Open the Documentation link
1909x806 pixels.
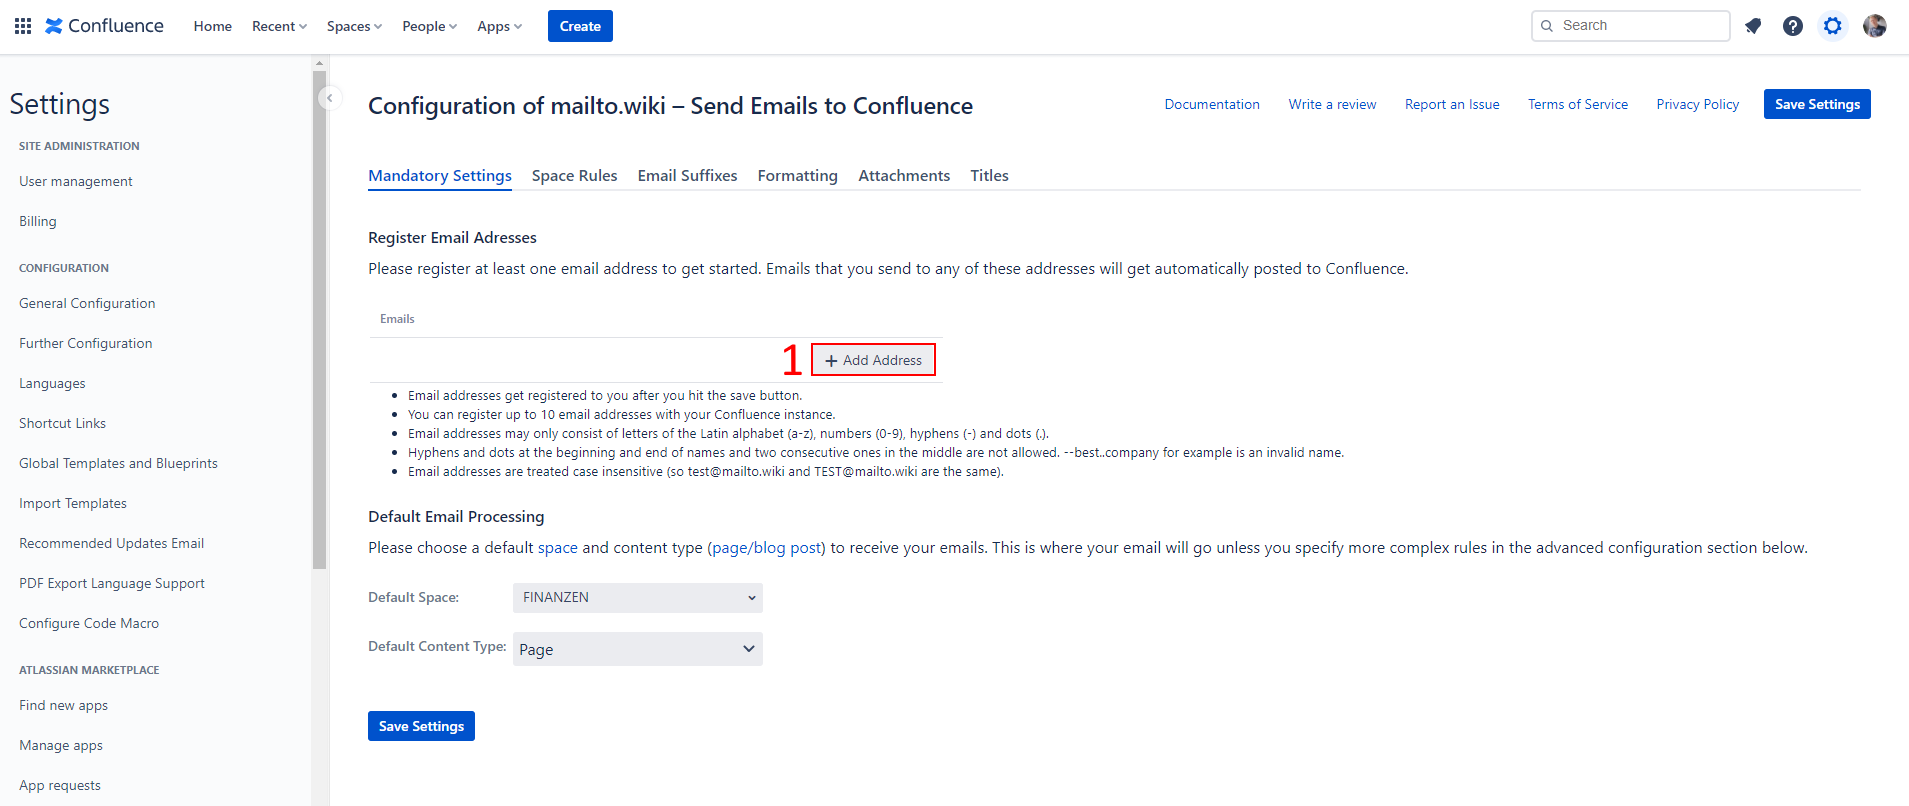(x=1212, y=104)
